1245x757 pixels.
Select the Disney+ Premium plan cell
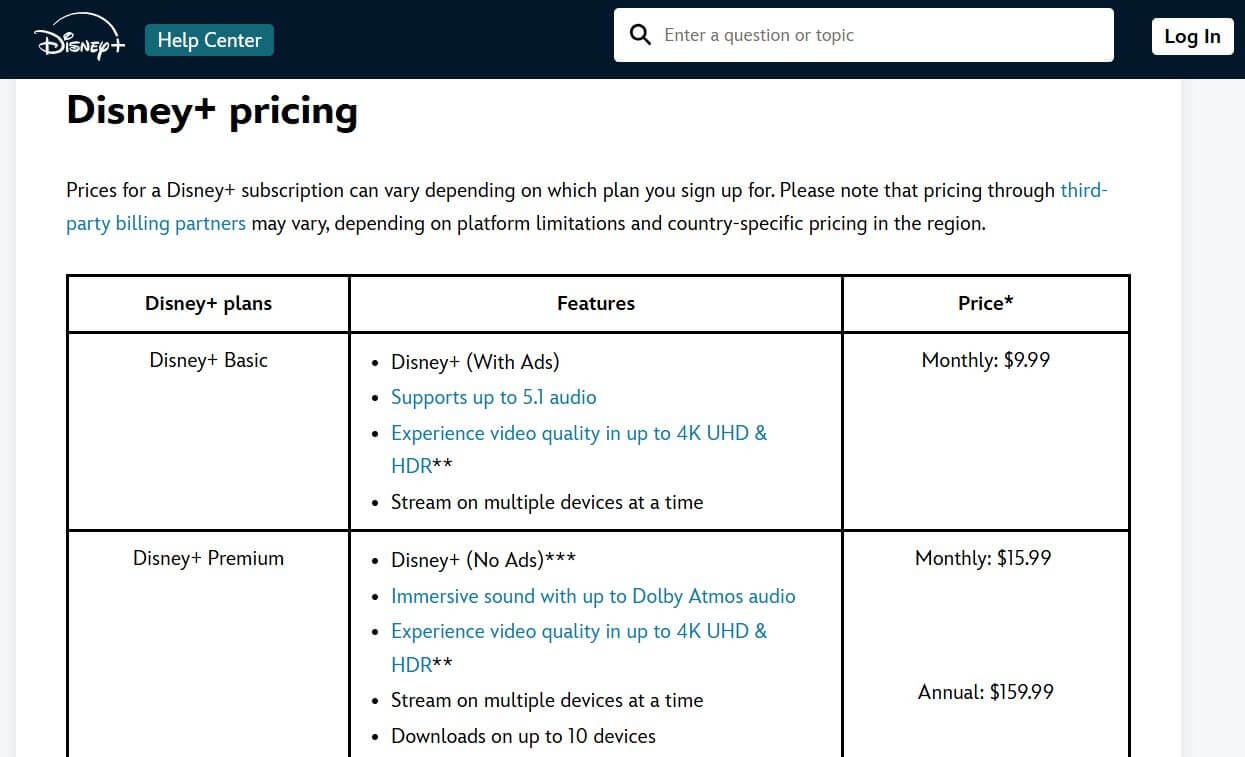click(207, 558)
